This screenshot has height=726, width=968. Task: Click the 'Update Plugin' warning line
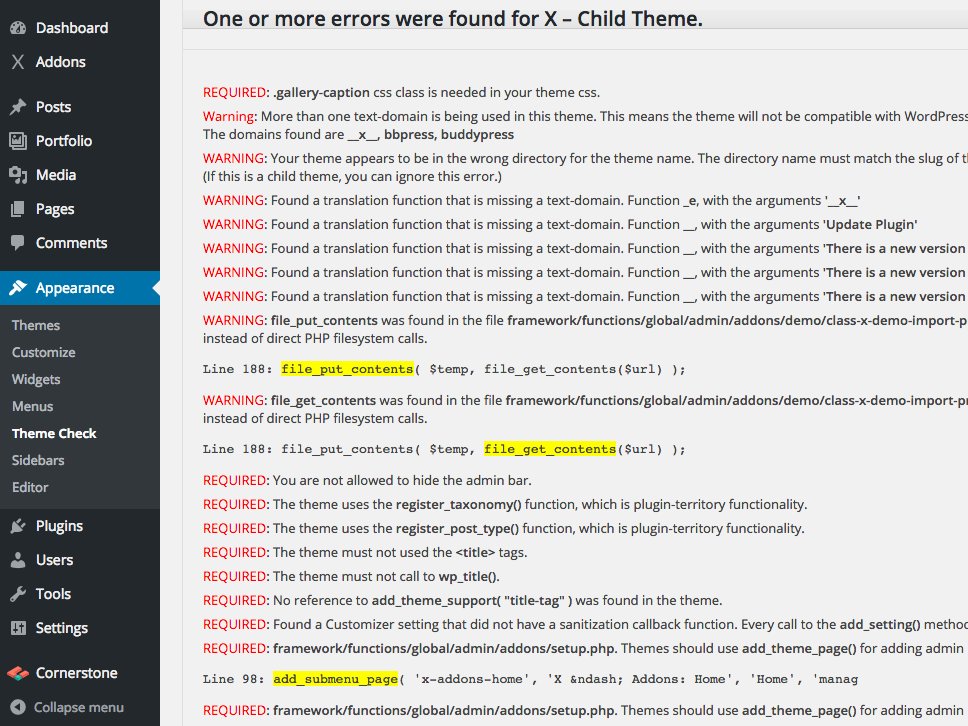pos(560,225)
